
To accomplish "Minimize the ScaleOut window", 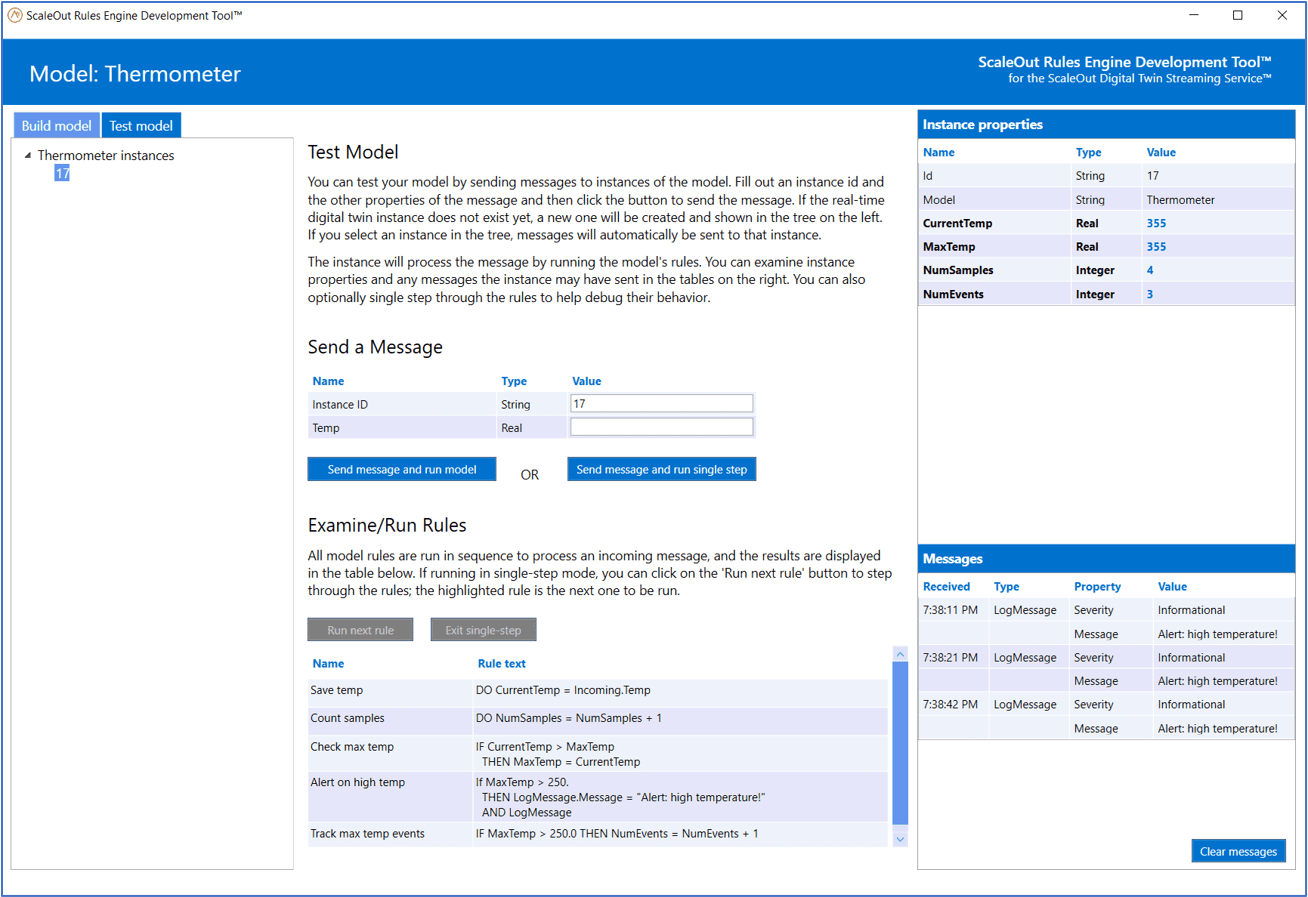I will (x=1194, y=16).
